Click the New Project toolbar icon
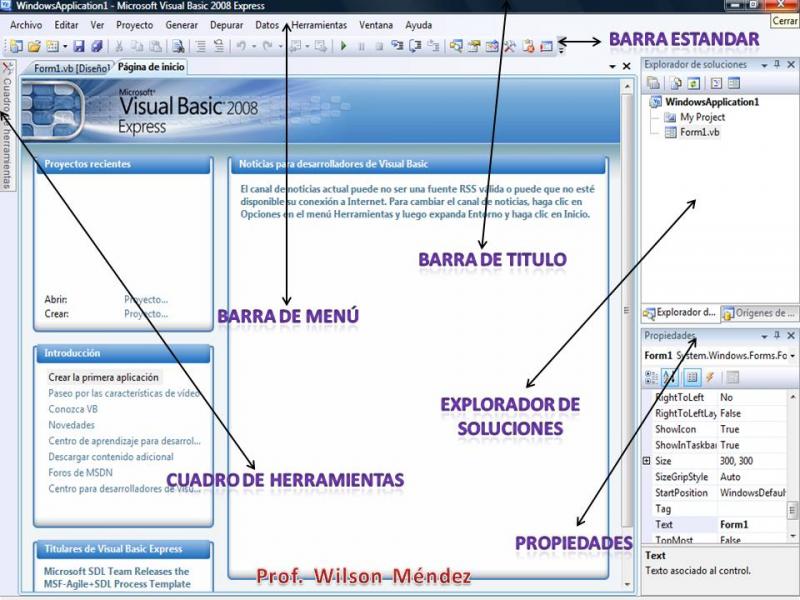Viewport: 800px width, 600px height. (16, 46)
